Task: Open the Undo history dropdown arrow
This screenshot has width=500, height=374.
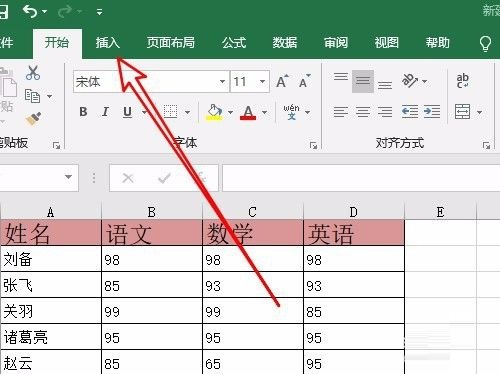Action: click(45, 12)
